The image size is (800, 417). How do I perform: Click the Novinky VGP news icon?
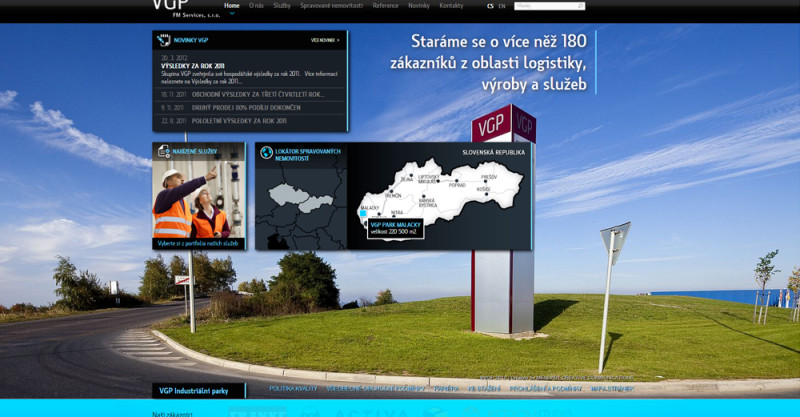click(164, 40)
